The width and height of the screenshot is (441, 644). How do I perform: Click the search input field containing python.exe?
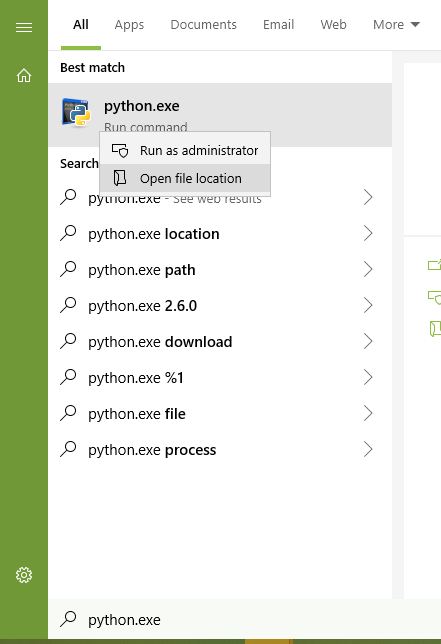244,619
